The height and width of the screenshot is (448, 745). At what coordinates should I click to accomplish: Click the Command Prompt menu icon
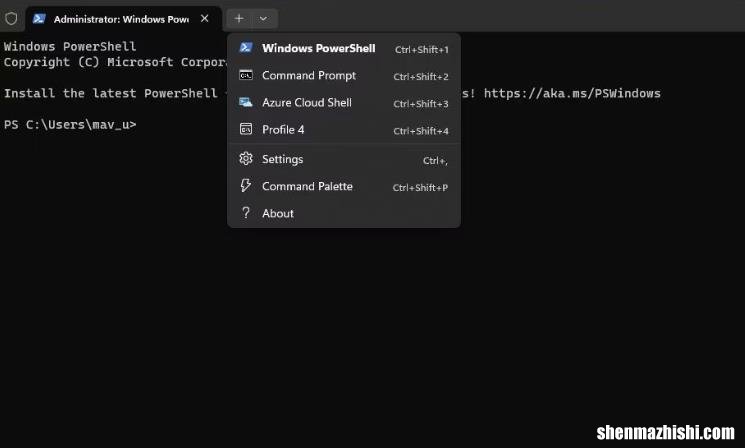click(246, 75)
